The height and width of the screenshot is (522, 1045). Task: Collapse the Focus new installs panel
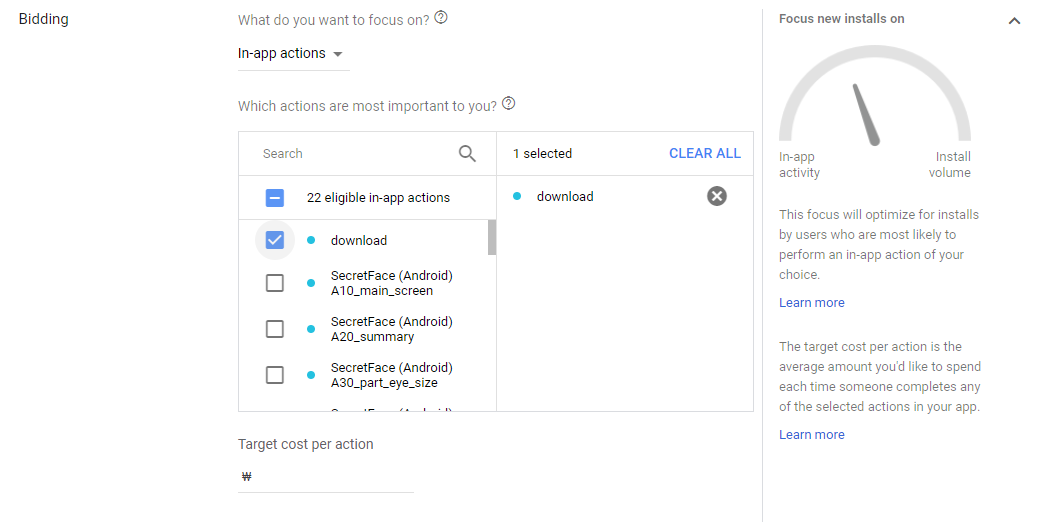click(1014, 21)
